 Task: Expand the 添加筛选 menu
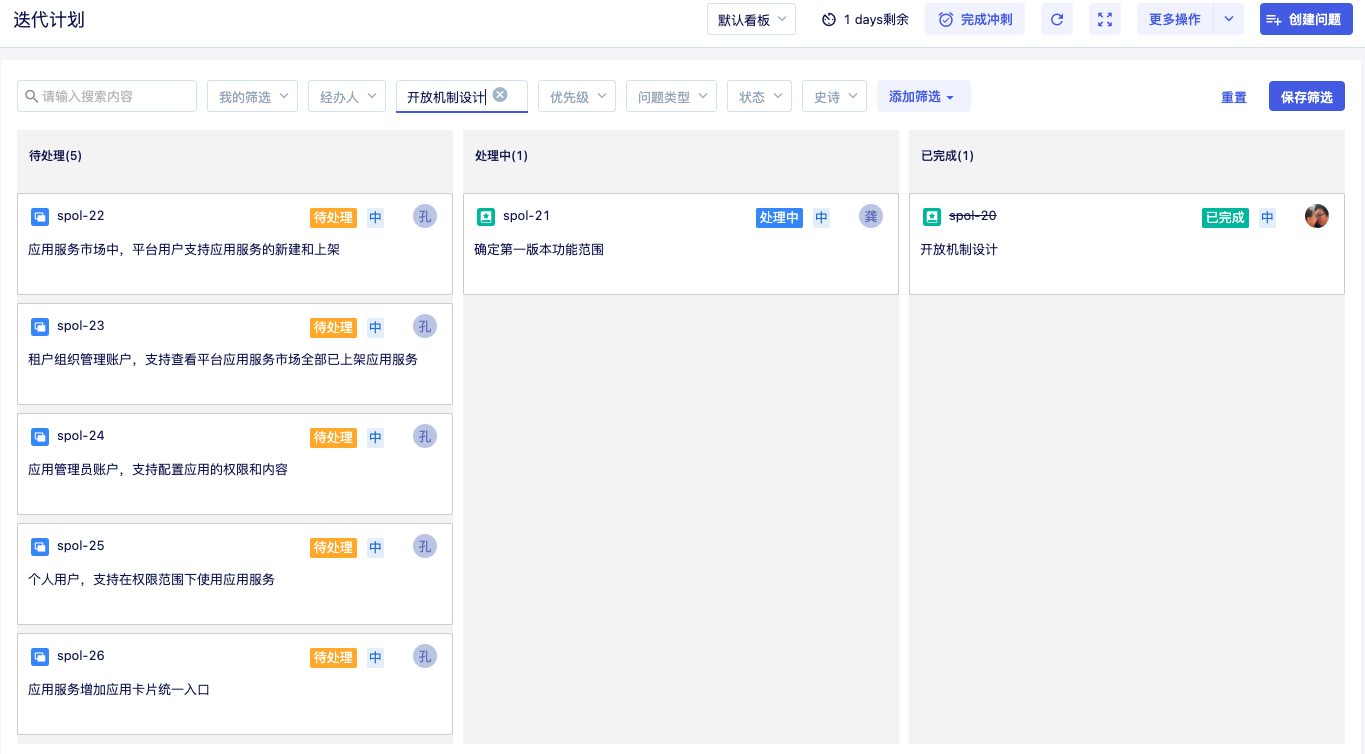coord(924,96)
